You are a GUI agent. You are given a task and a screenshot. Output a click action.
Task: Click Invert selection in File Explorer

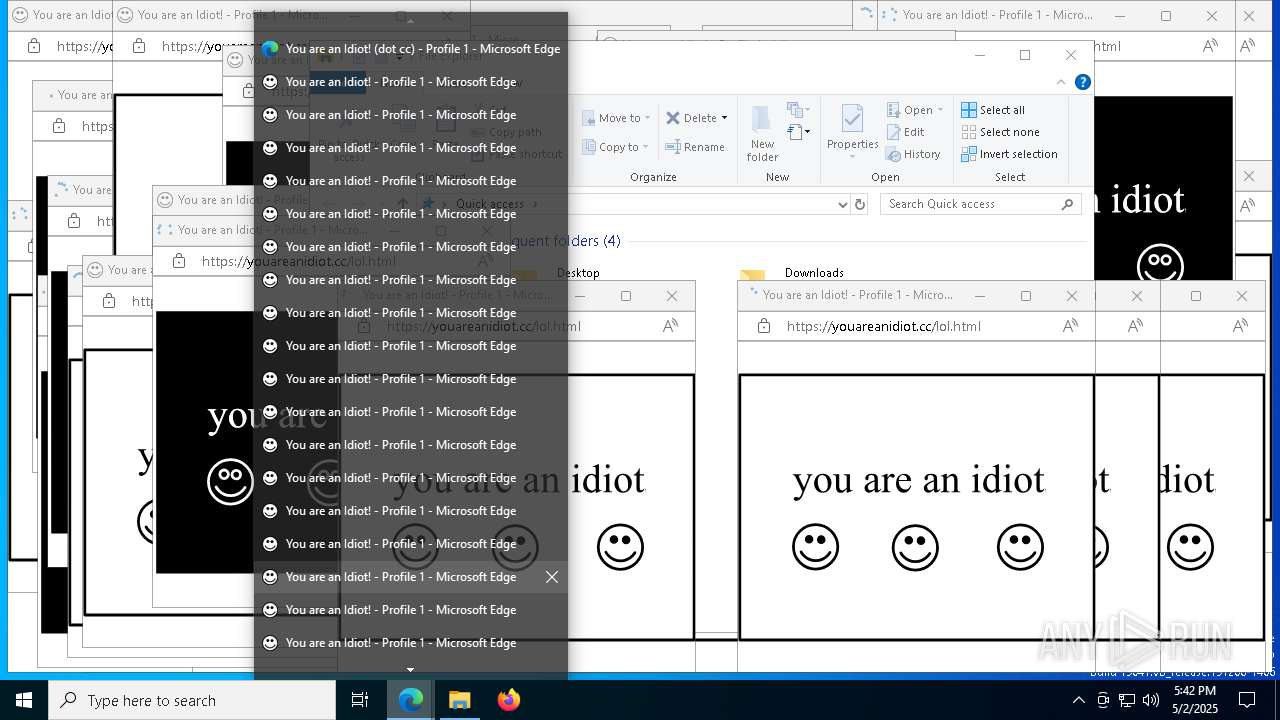coord(1009,154)
